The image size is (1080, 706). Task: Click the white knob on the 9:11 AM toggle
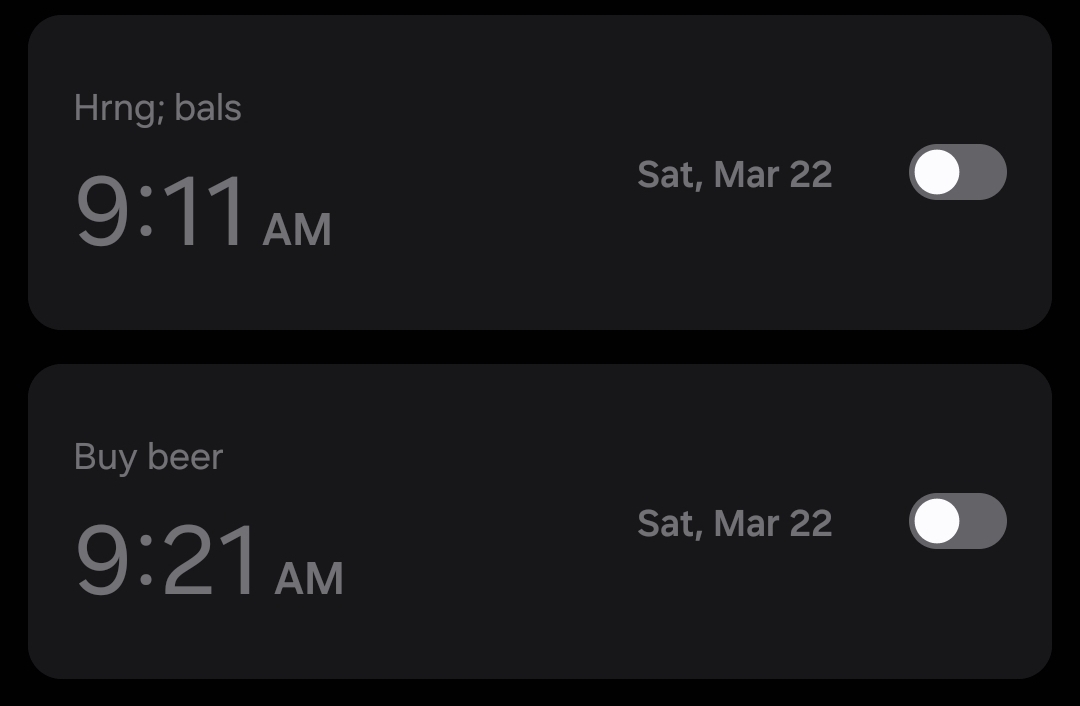pos(937,172)
